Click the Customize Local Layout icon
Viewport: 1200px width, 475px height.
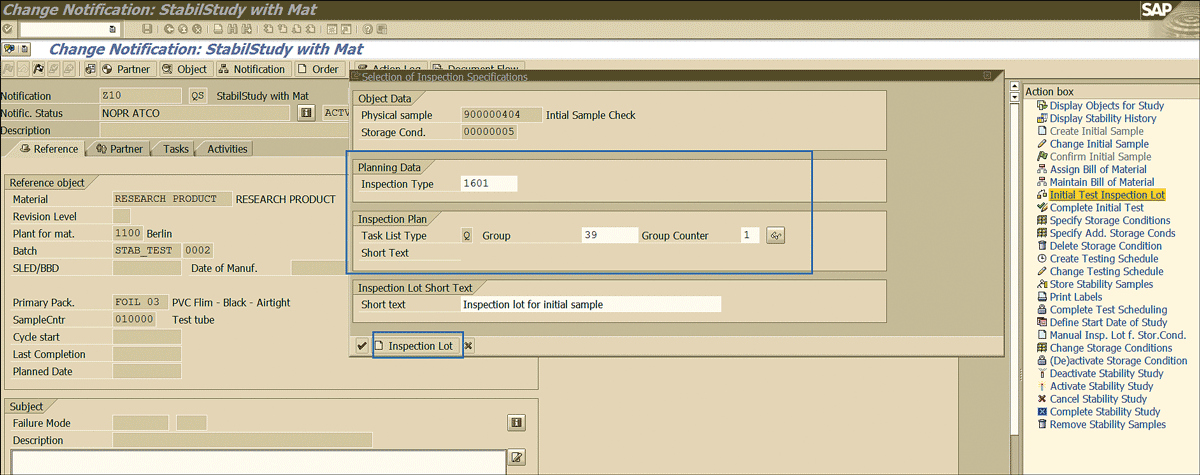(x=383, y=29)
